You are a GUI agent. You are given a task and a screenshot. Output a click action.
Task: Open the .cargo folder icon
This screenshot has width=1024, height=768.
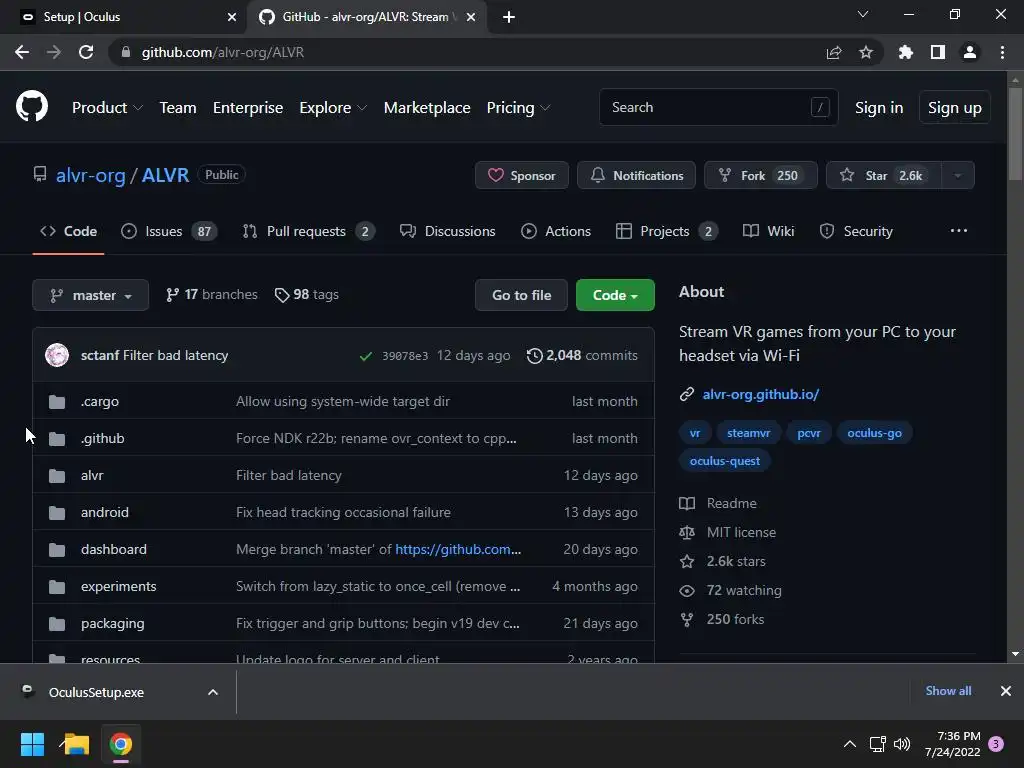point(57,402)
